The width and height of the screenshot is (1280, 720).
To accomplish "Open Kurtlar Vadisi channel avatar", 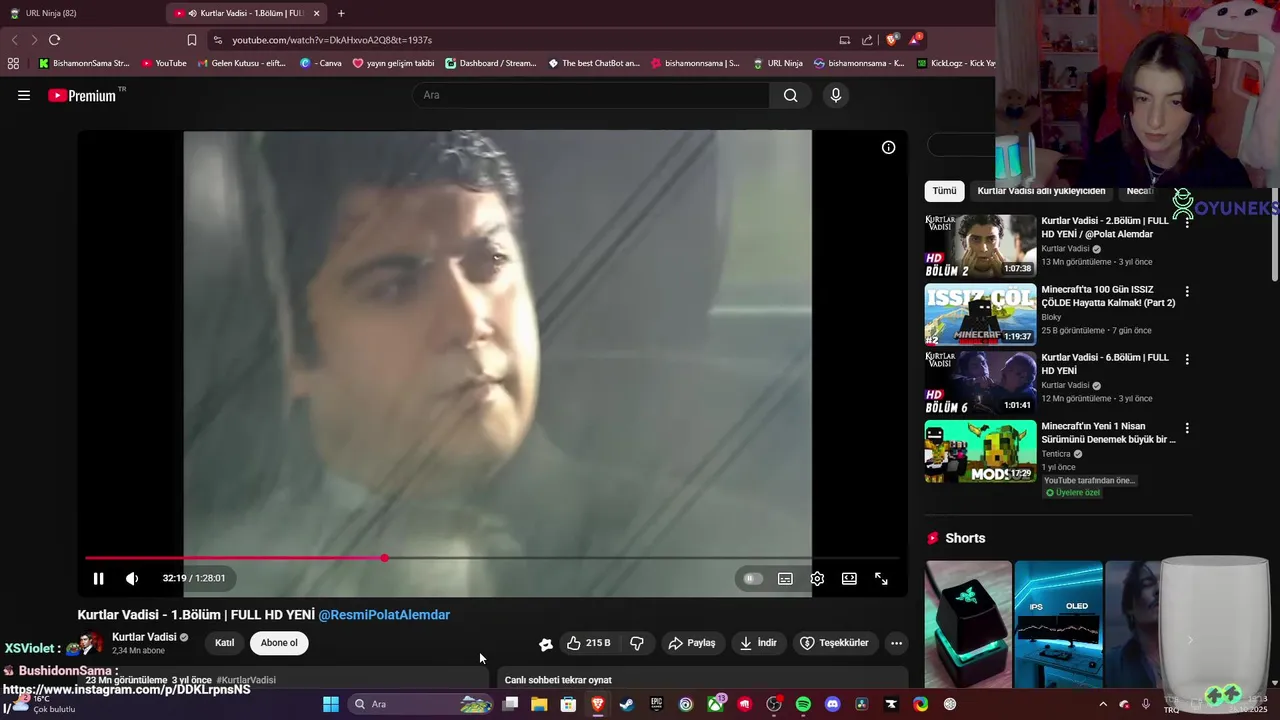I will tap(90, 643).
